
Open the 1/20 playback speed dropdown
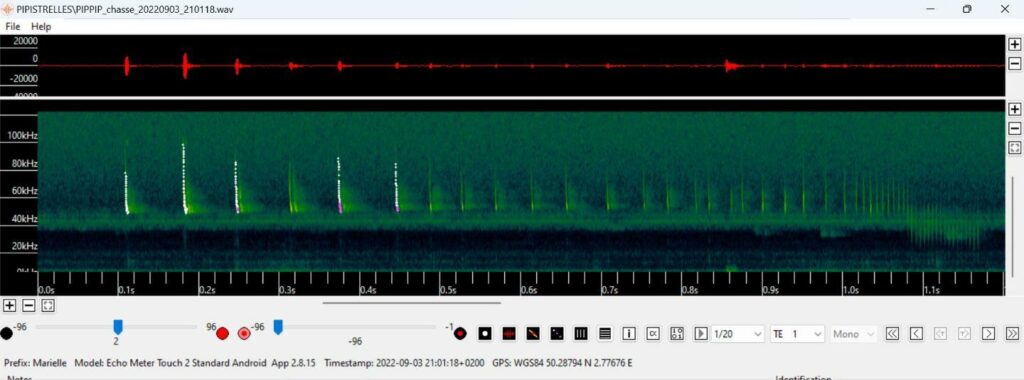738,334
